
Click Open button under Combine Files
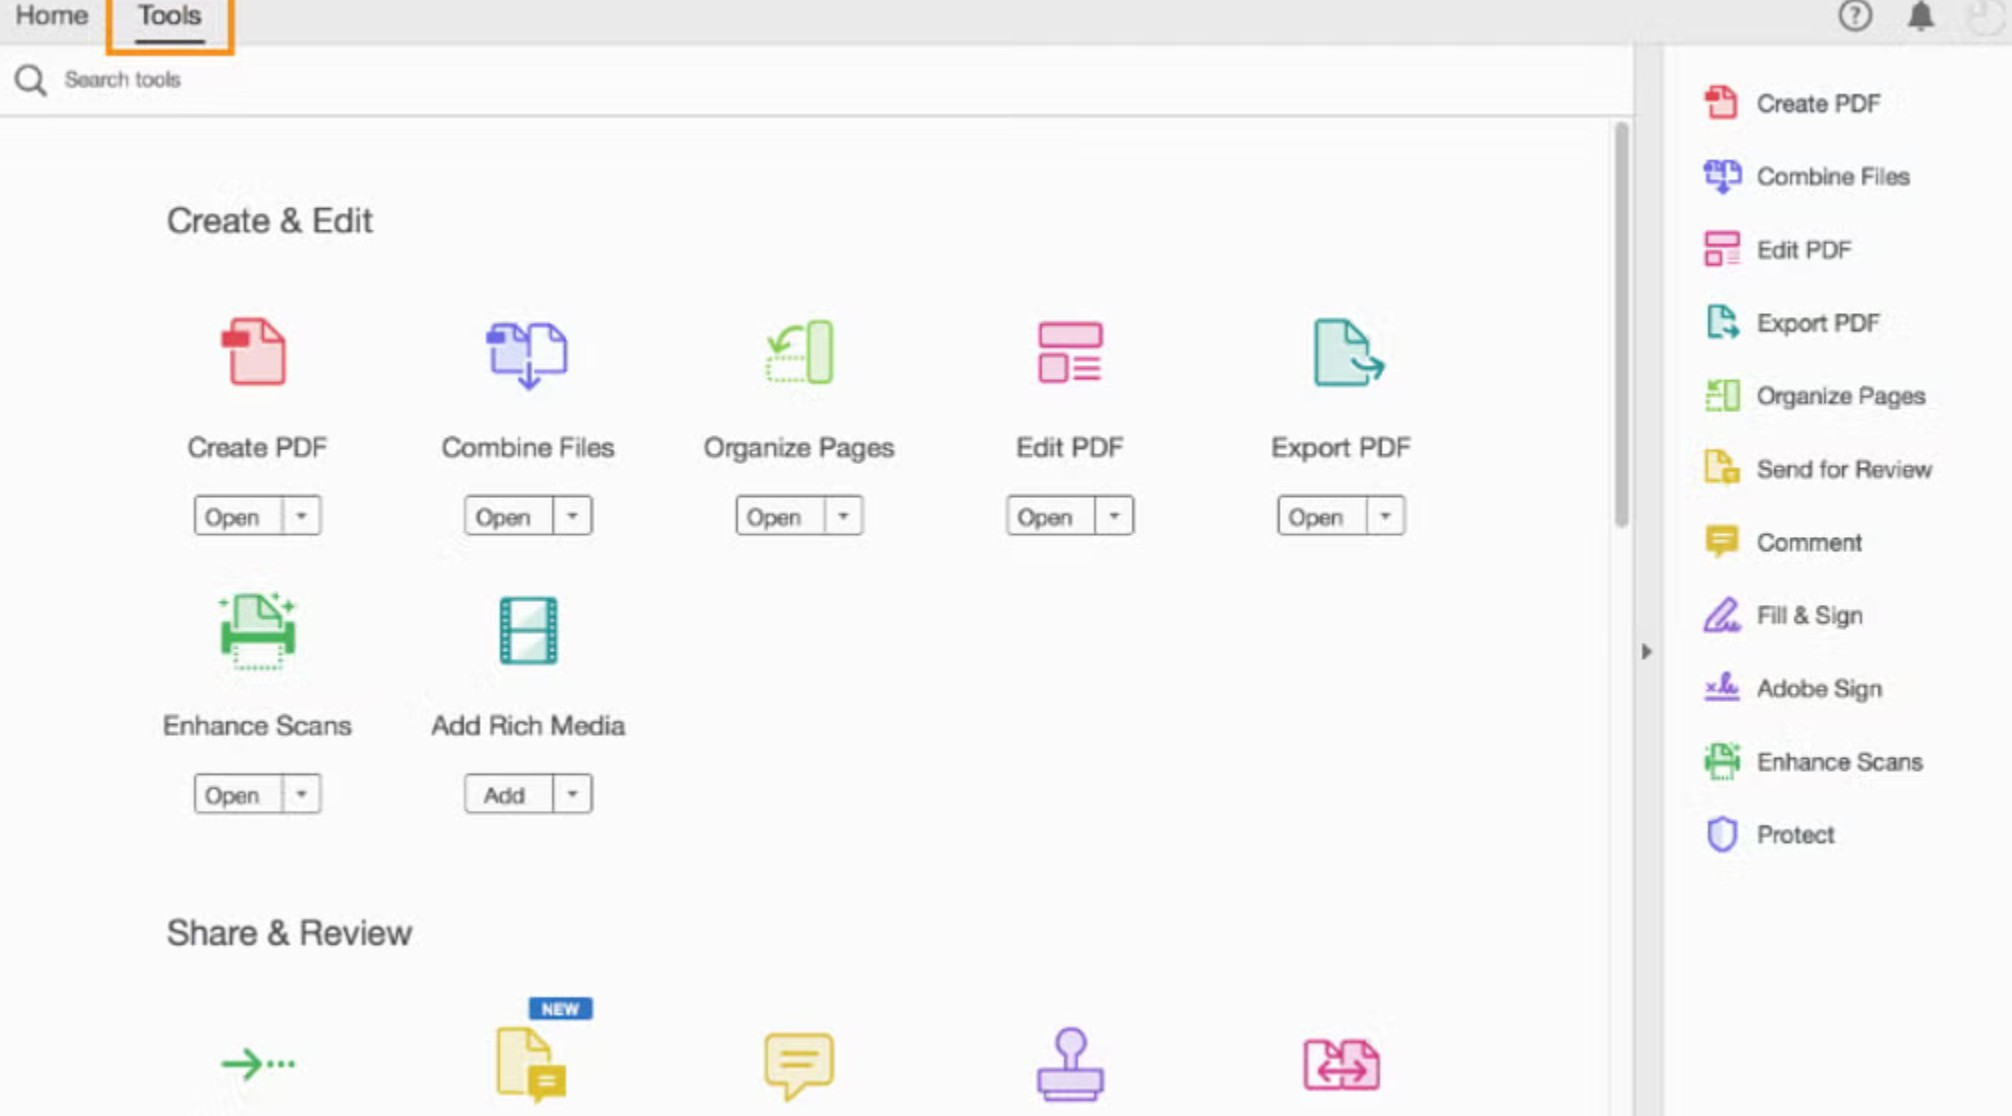point(509,516)
